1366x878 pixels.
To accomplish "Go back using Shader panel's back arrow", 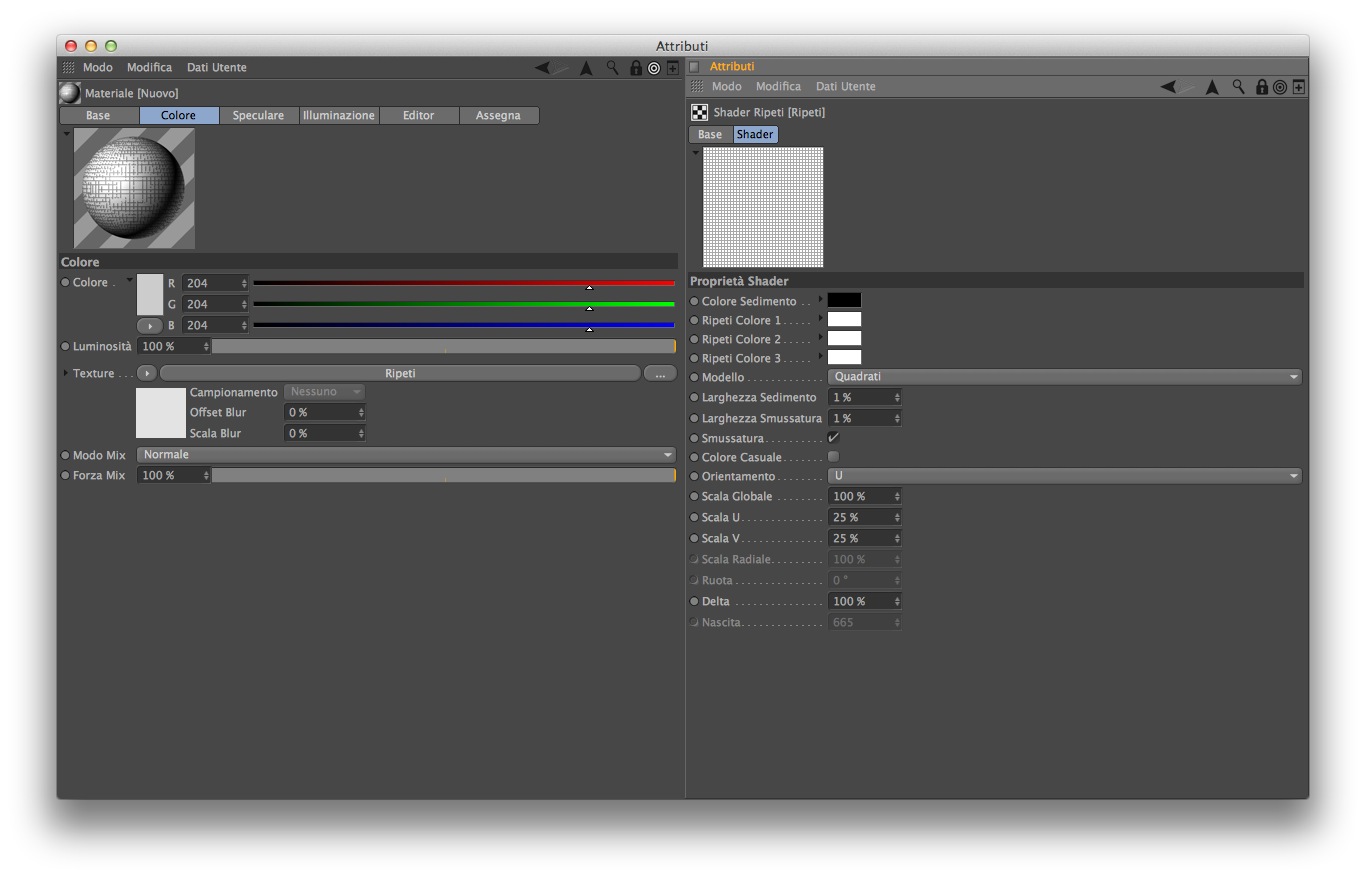I will click(x=1168, y=87).
